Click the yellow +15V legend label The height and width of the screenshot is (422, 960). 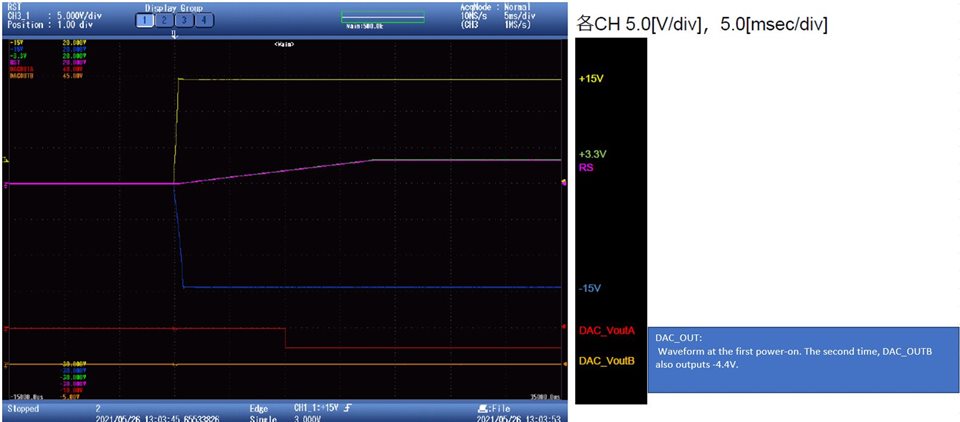click(590, 80)
